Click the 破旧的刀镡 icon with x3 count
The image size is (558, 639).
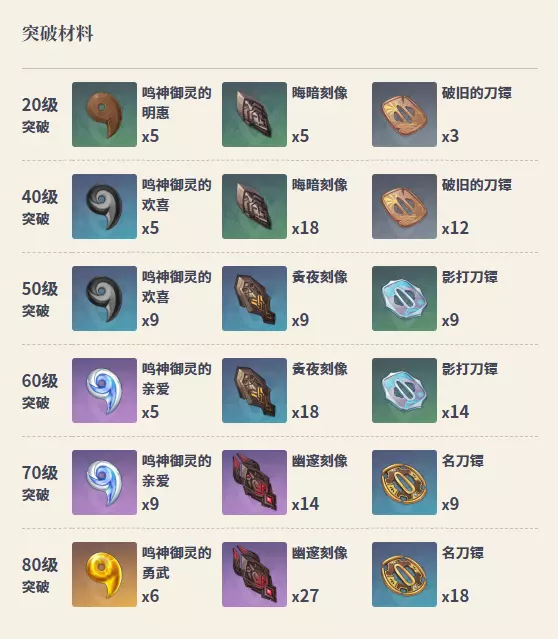pos(404,115)
